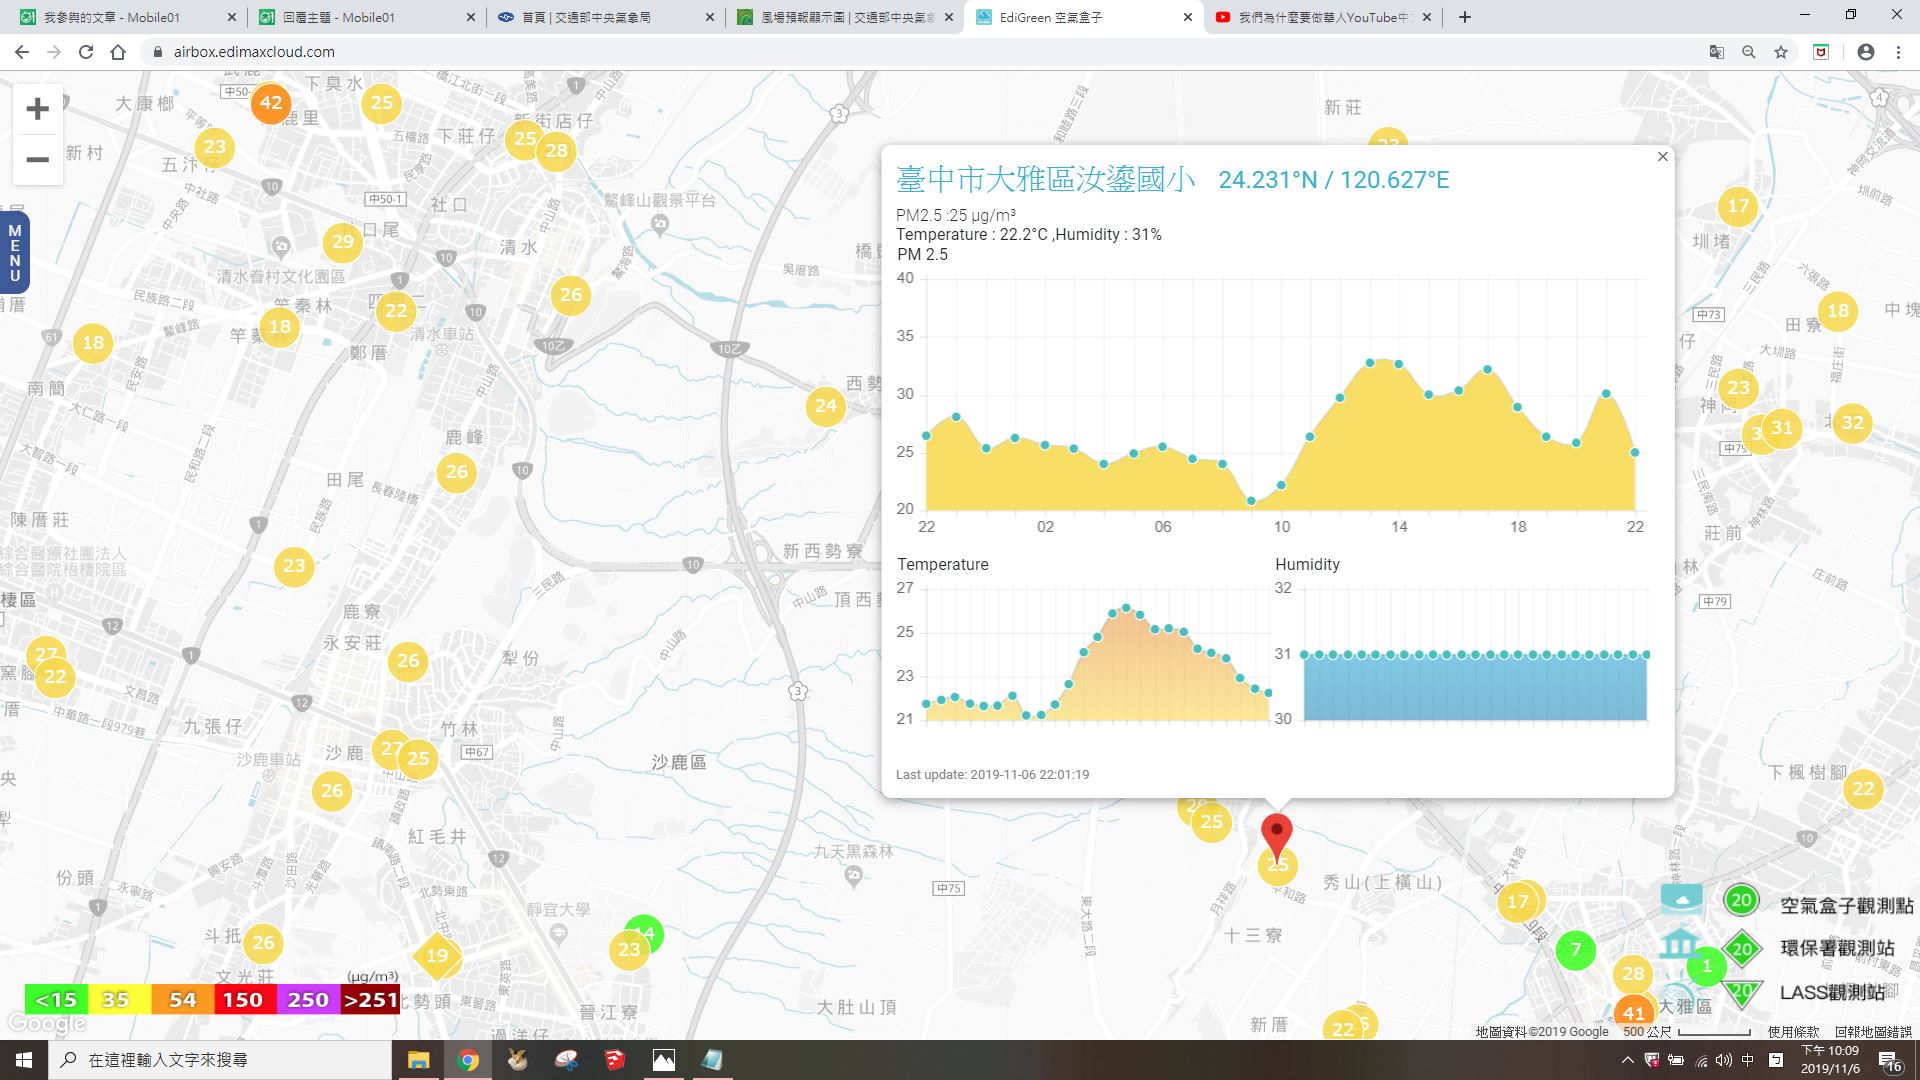This screenshot has width=1920, height=1080.
Task: Zoom in the map with plus button
Action: pyautogui.click(x=37, y=109)
